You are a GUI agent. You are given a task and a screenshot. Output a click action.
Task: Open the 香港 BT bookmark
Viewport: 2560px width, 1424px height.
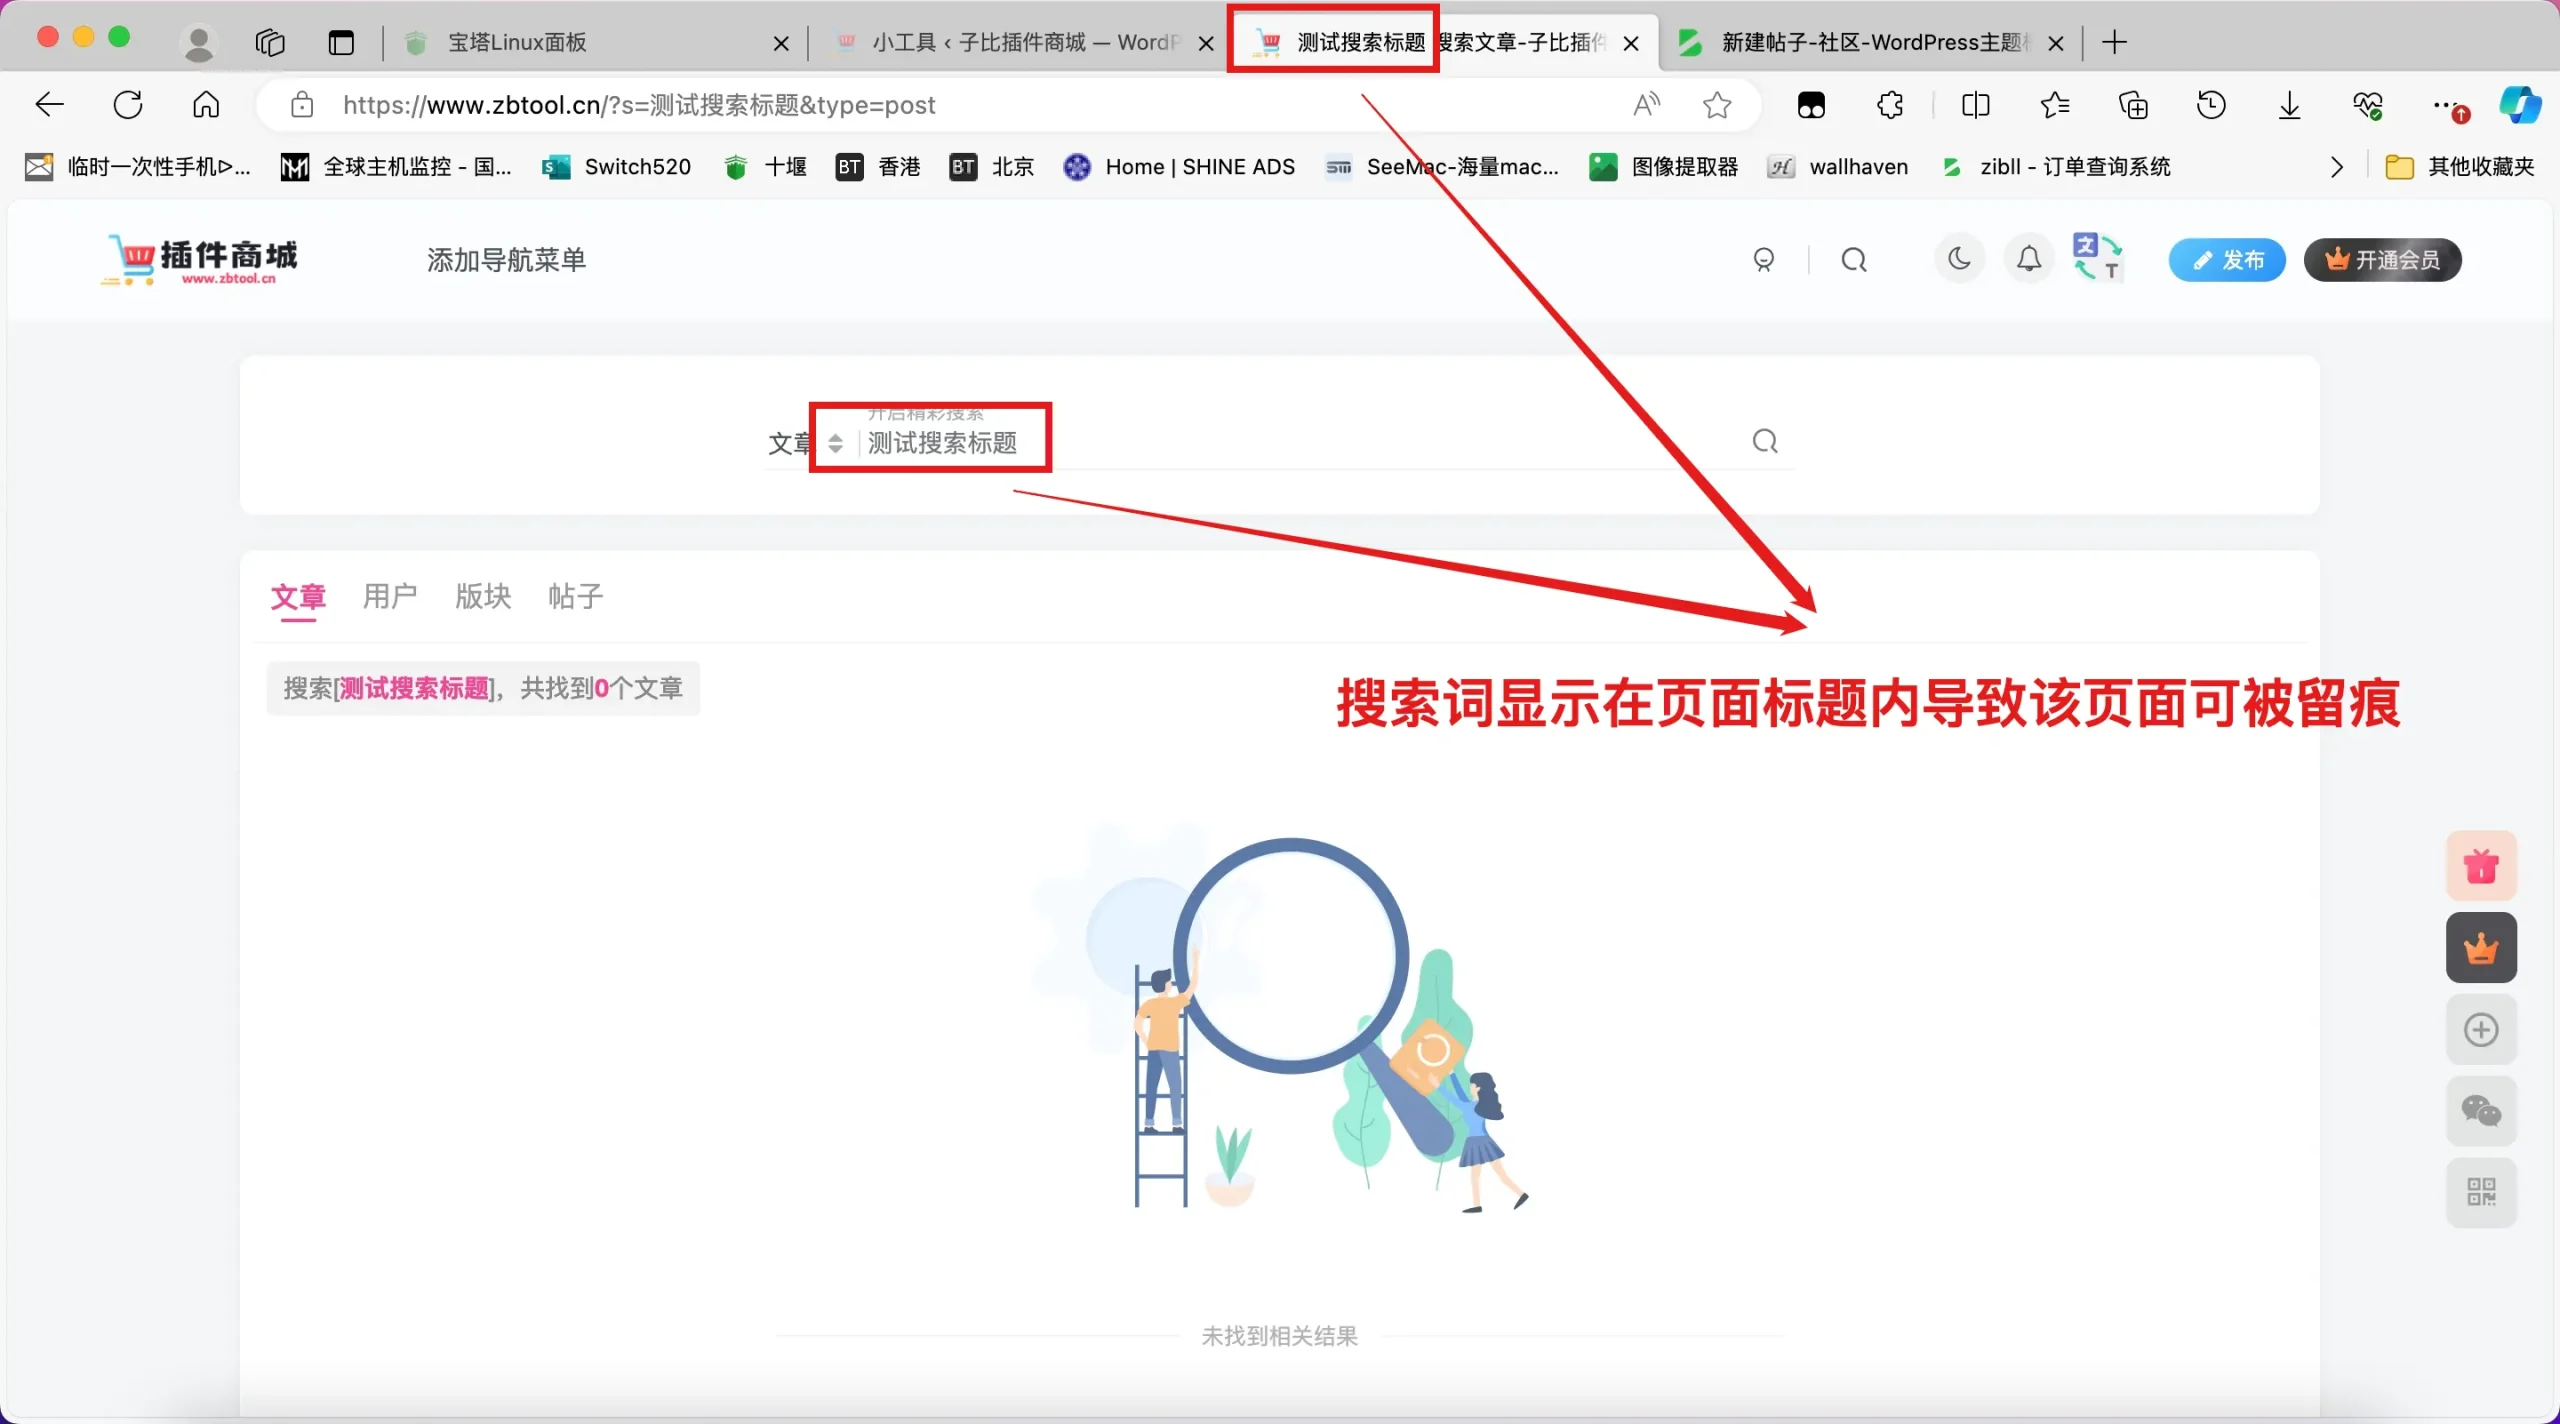coord(878,167)
